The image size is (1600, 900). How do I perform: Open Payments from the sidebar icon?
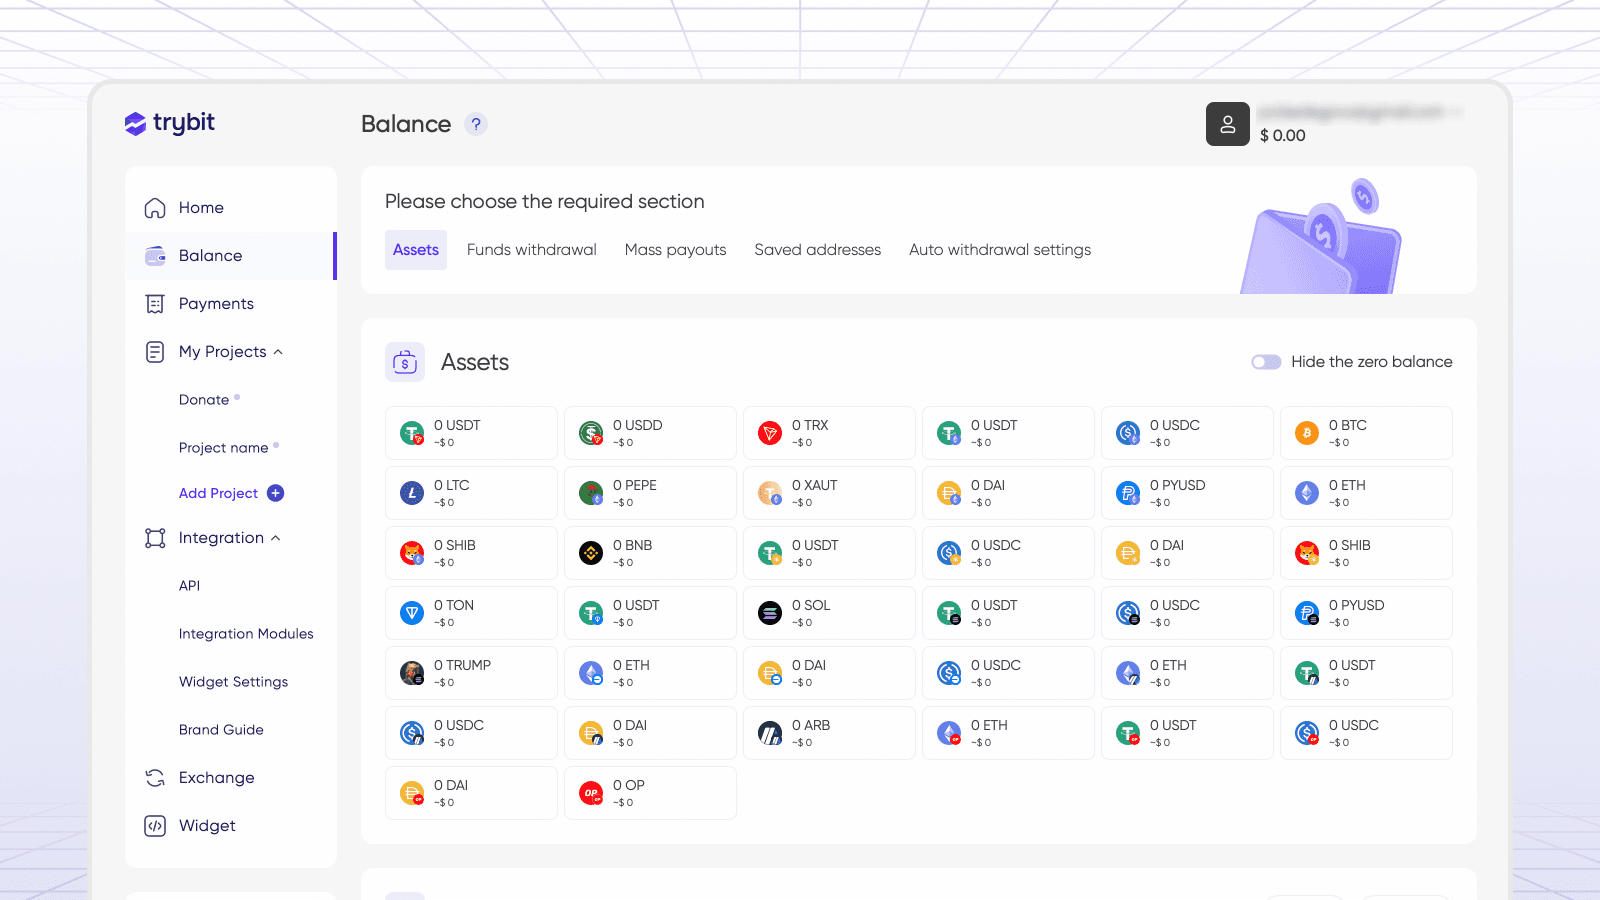pyautogui.click(x=155, y=304)
